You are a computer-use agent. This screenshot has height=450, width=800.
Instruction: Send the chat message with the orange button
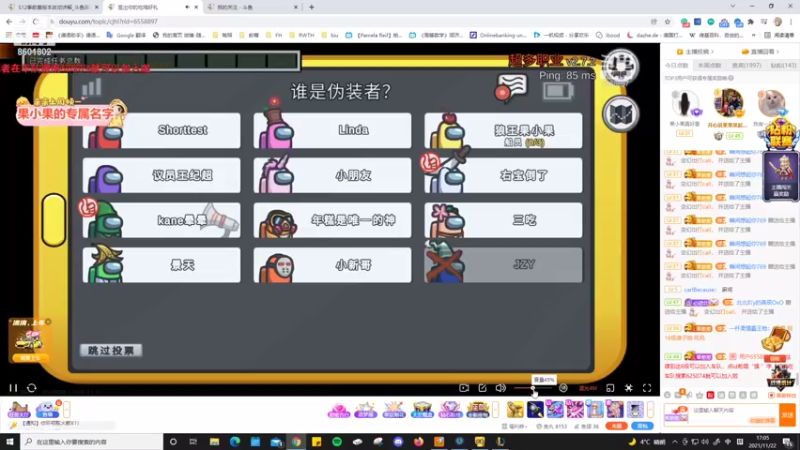(x=787, y=415)
